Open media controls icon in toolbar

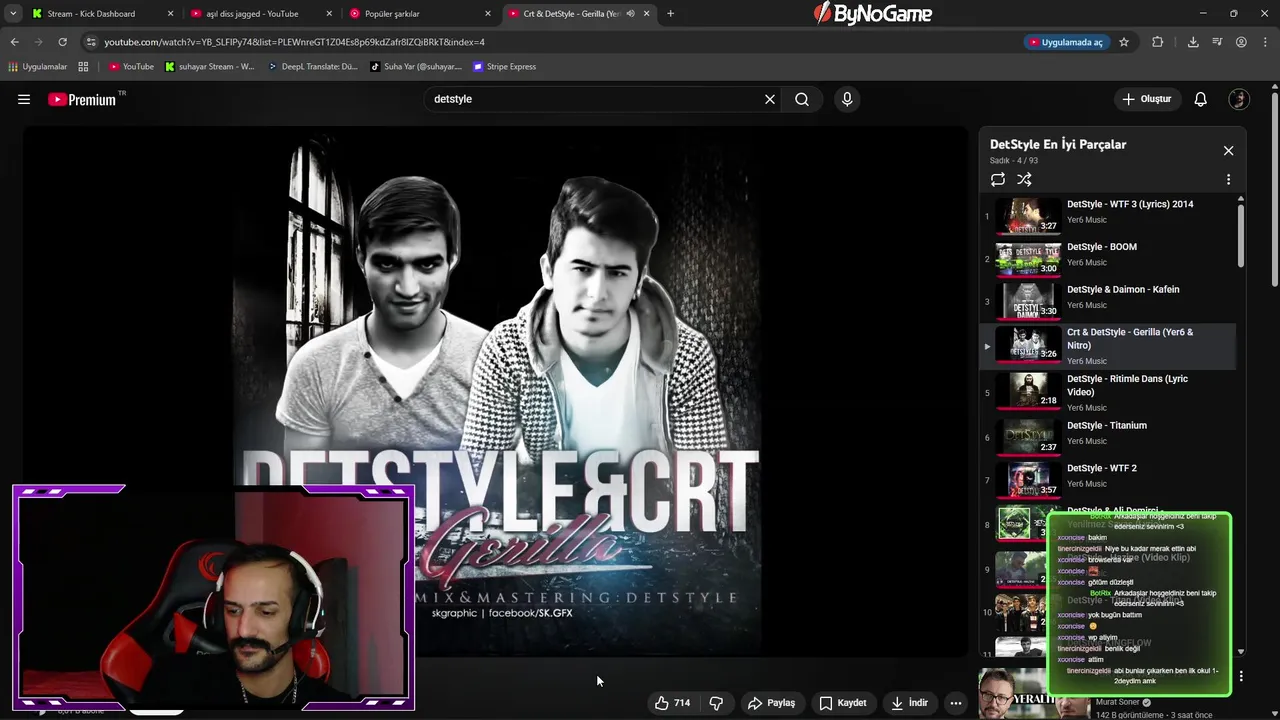1217,42
